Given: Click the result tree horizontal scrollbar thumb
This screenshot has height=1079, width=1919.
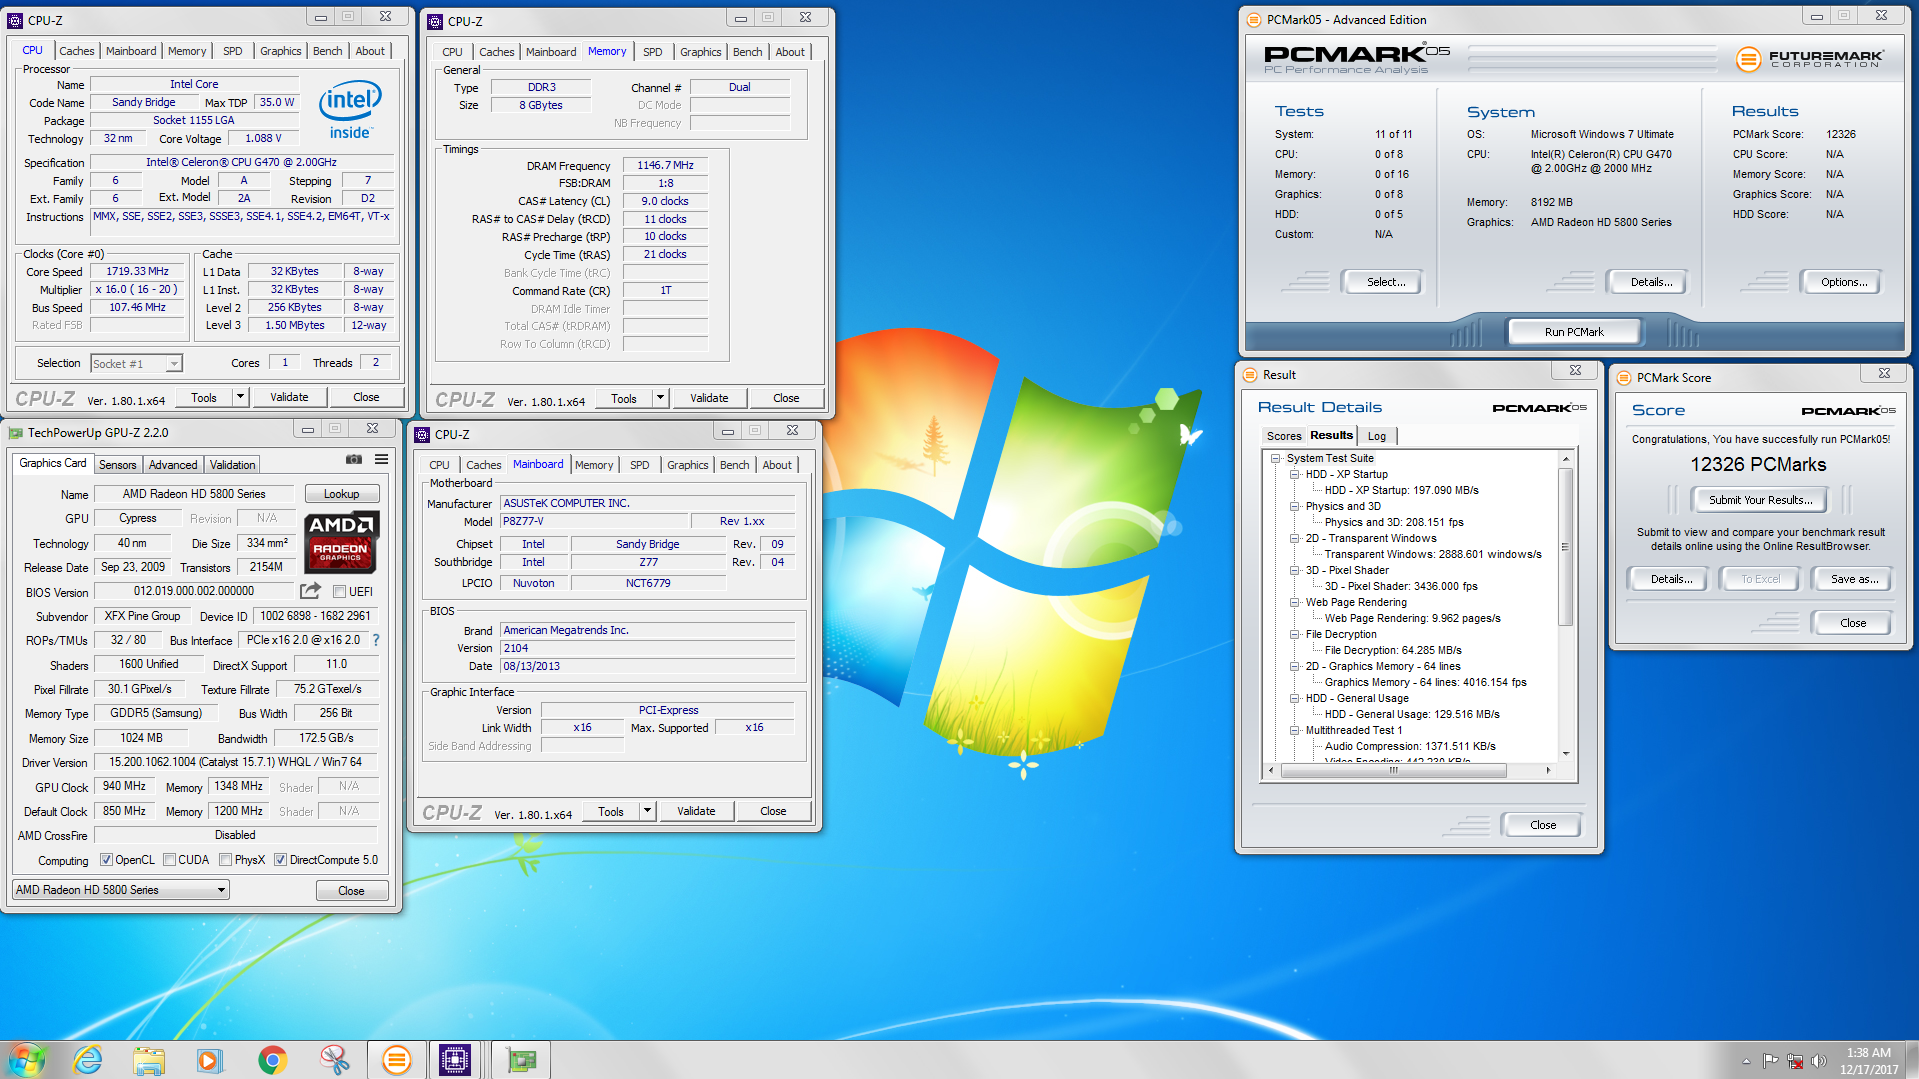Looking at the screenshot, I should 1393,770.
